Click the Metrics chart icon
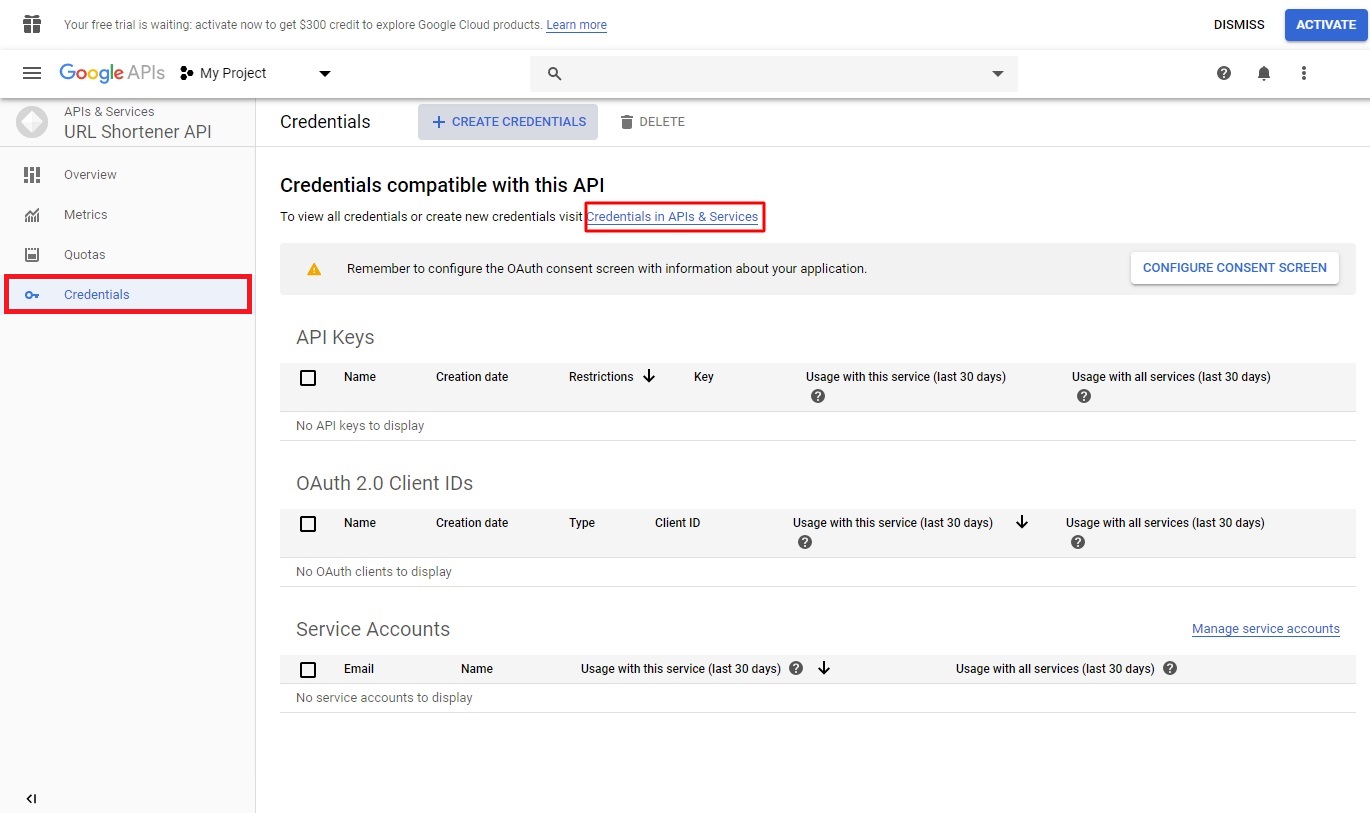 [32, 215]
